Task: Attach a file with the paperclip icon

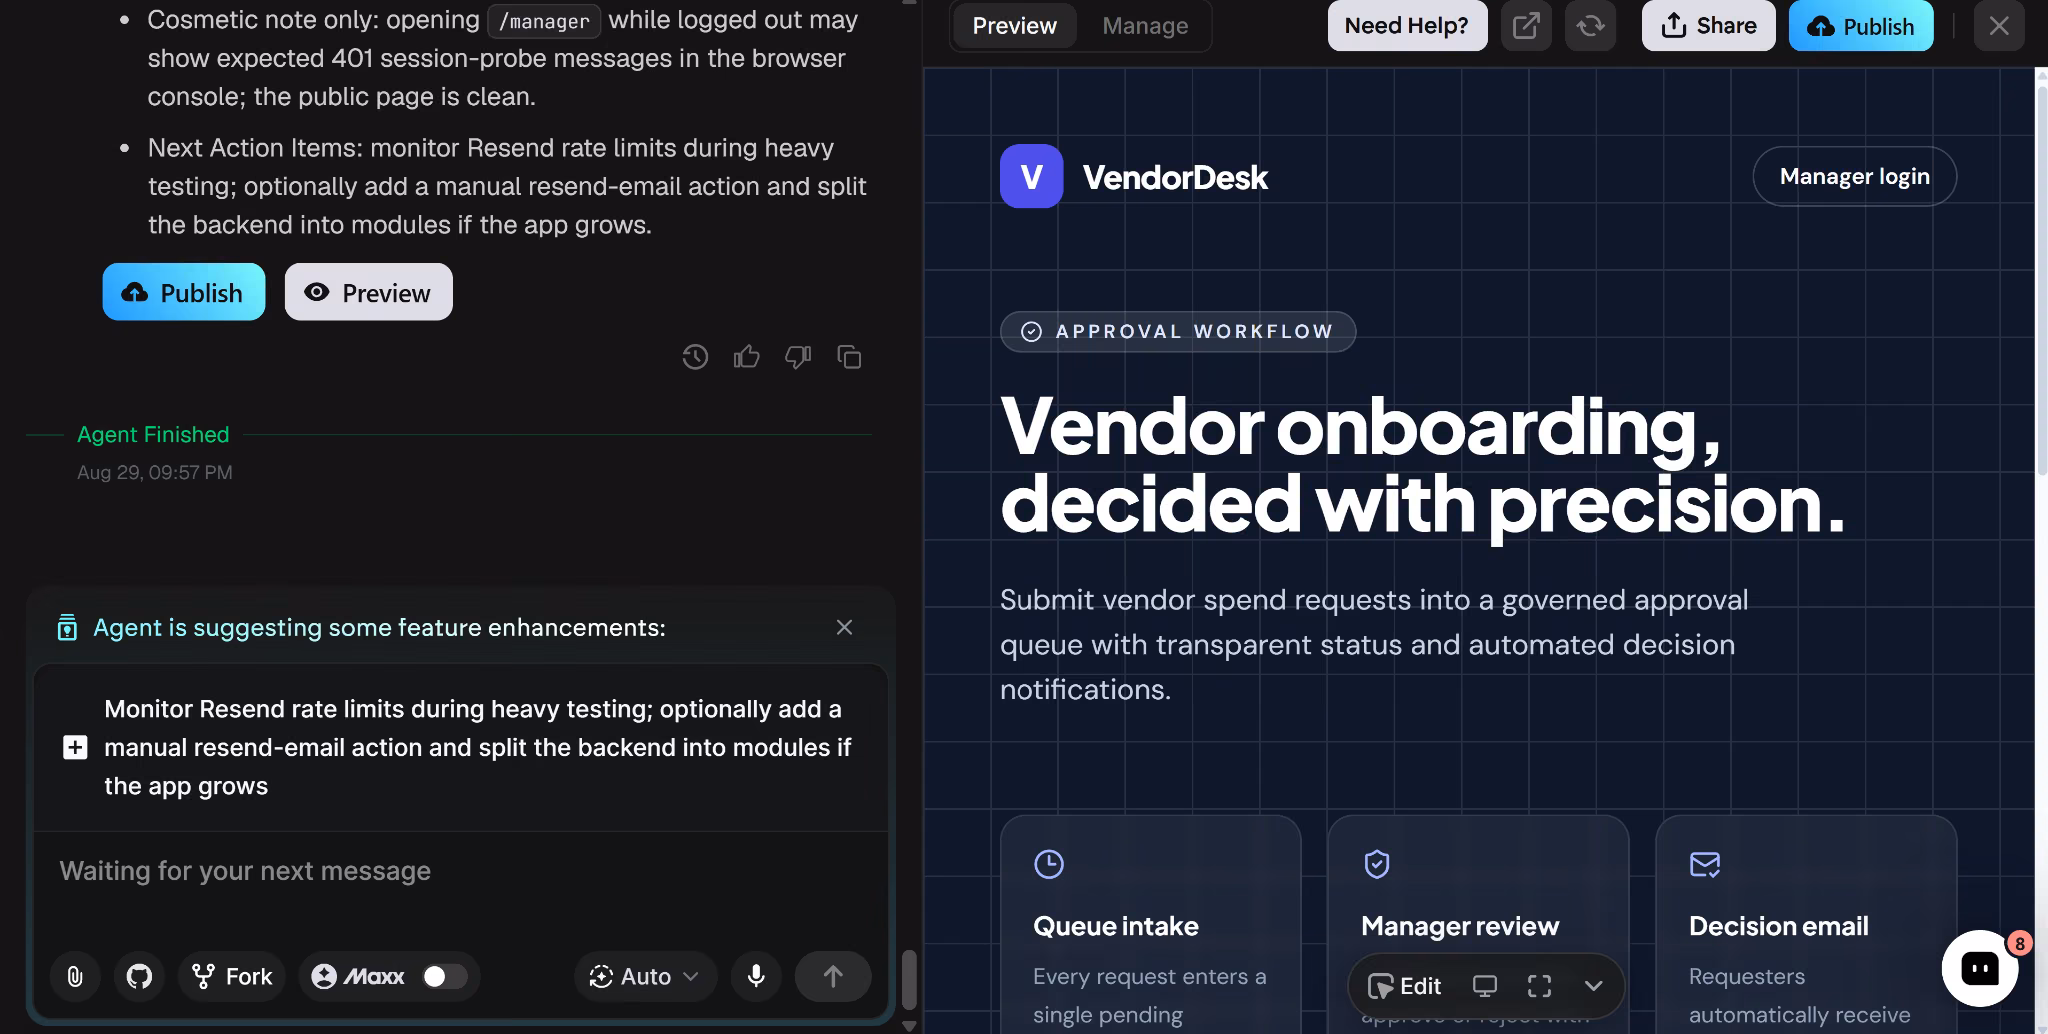Action: [x=75, y=976]
